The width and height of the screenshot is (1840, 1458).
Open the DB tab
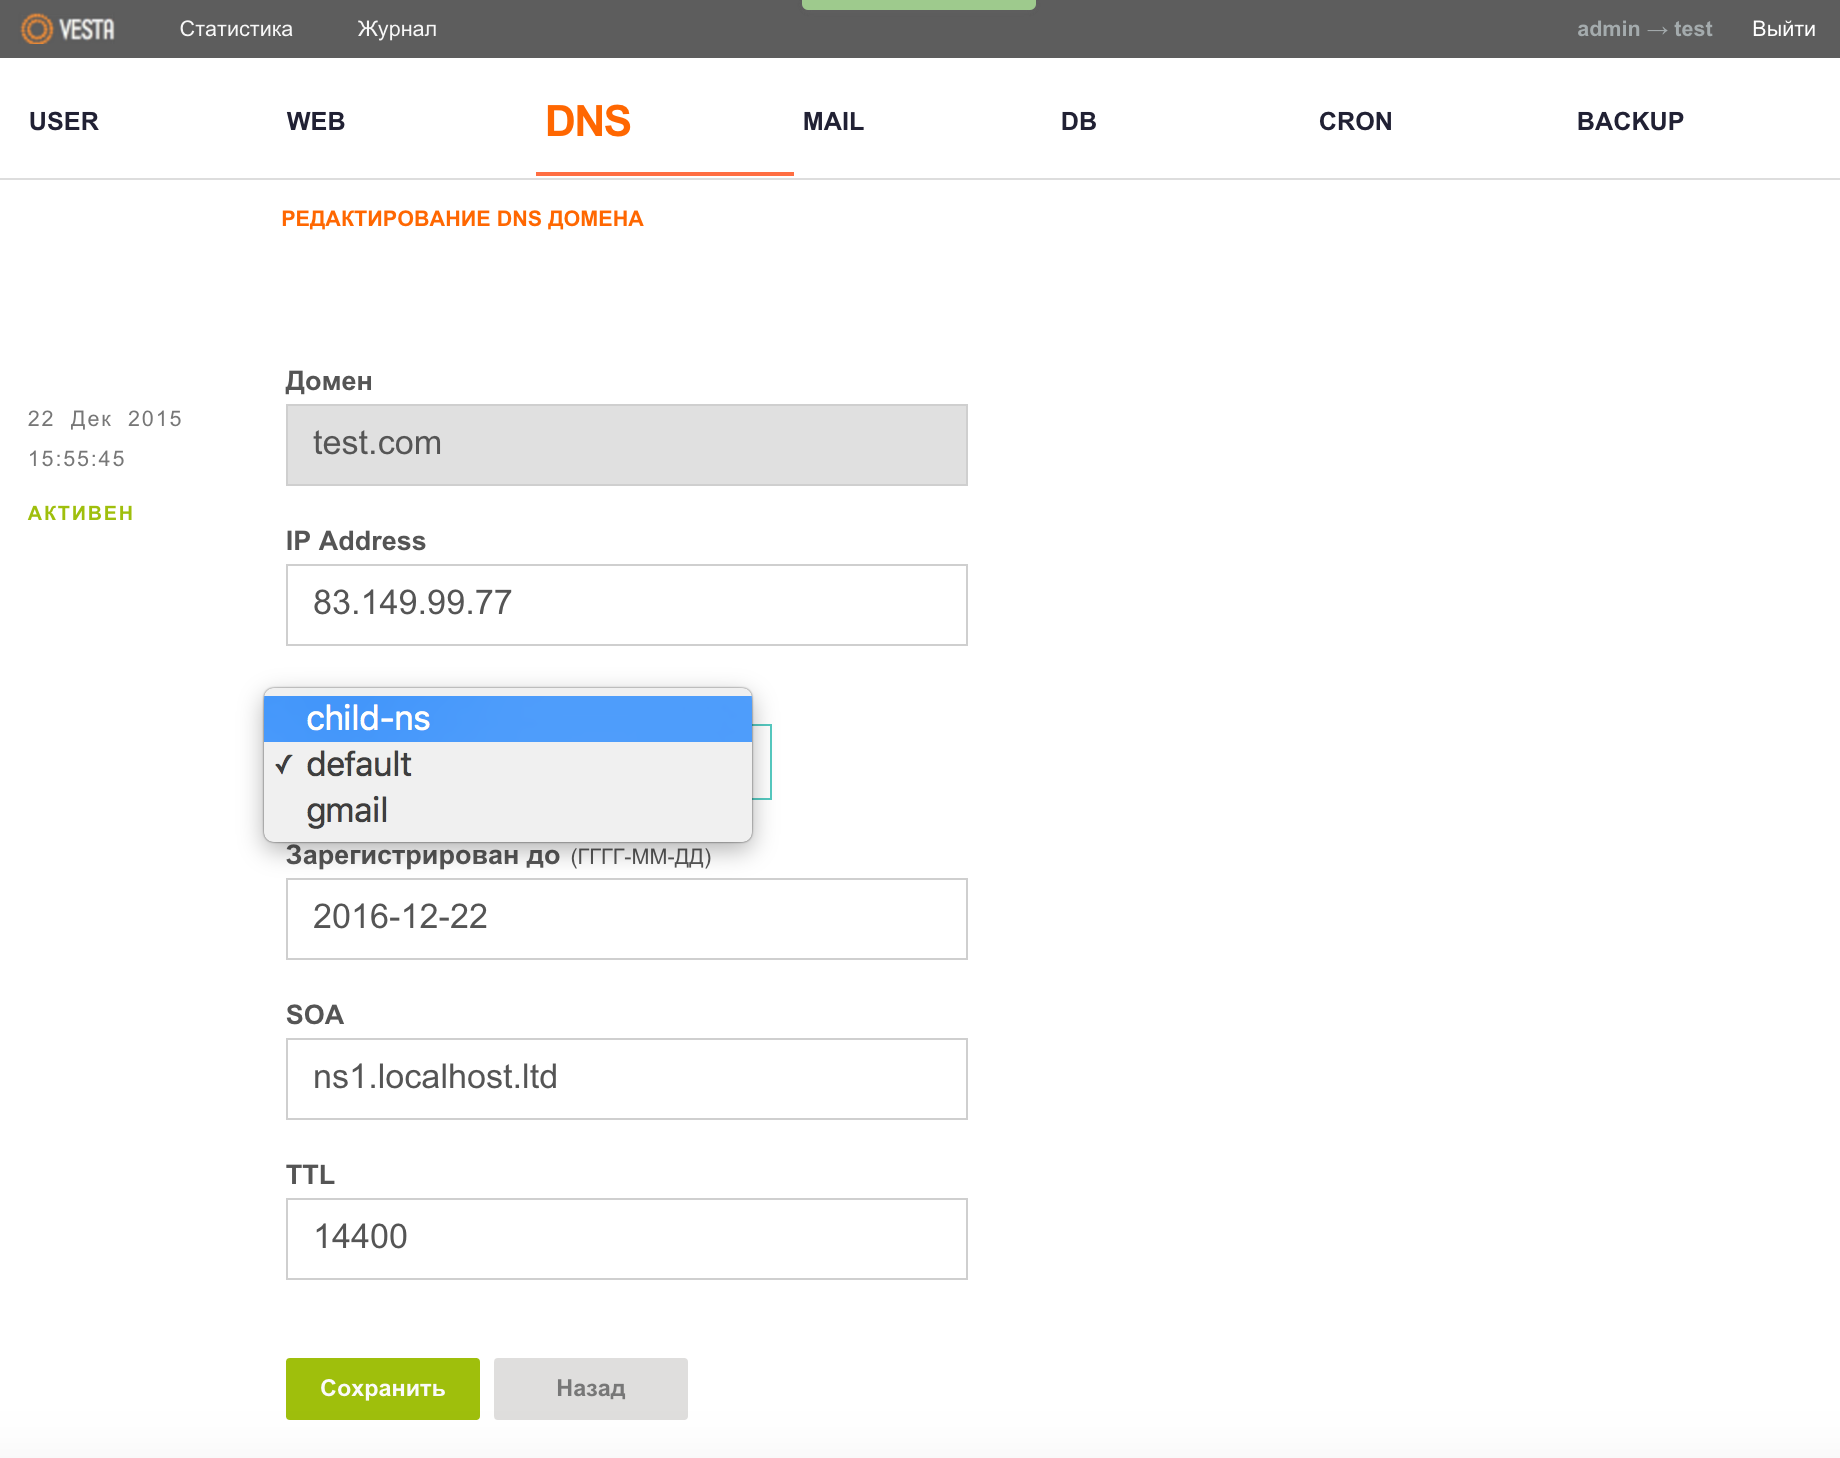tap(1079, 121)
